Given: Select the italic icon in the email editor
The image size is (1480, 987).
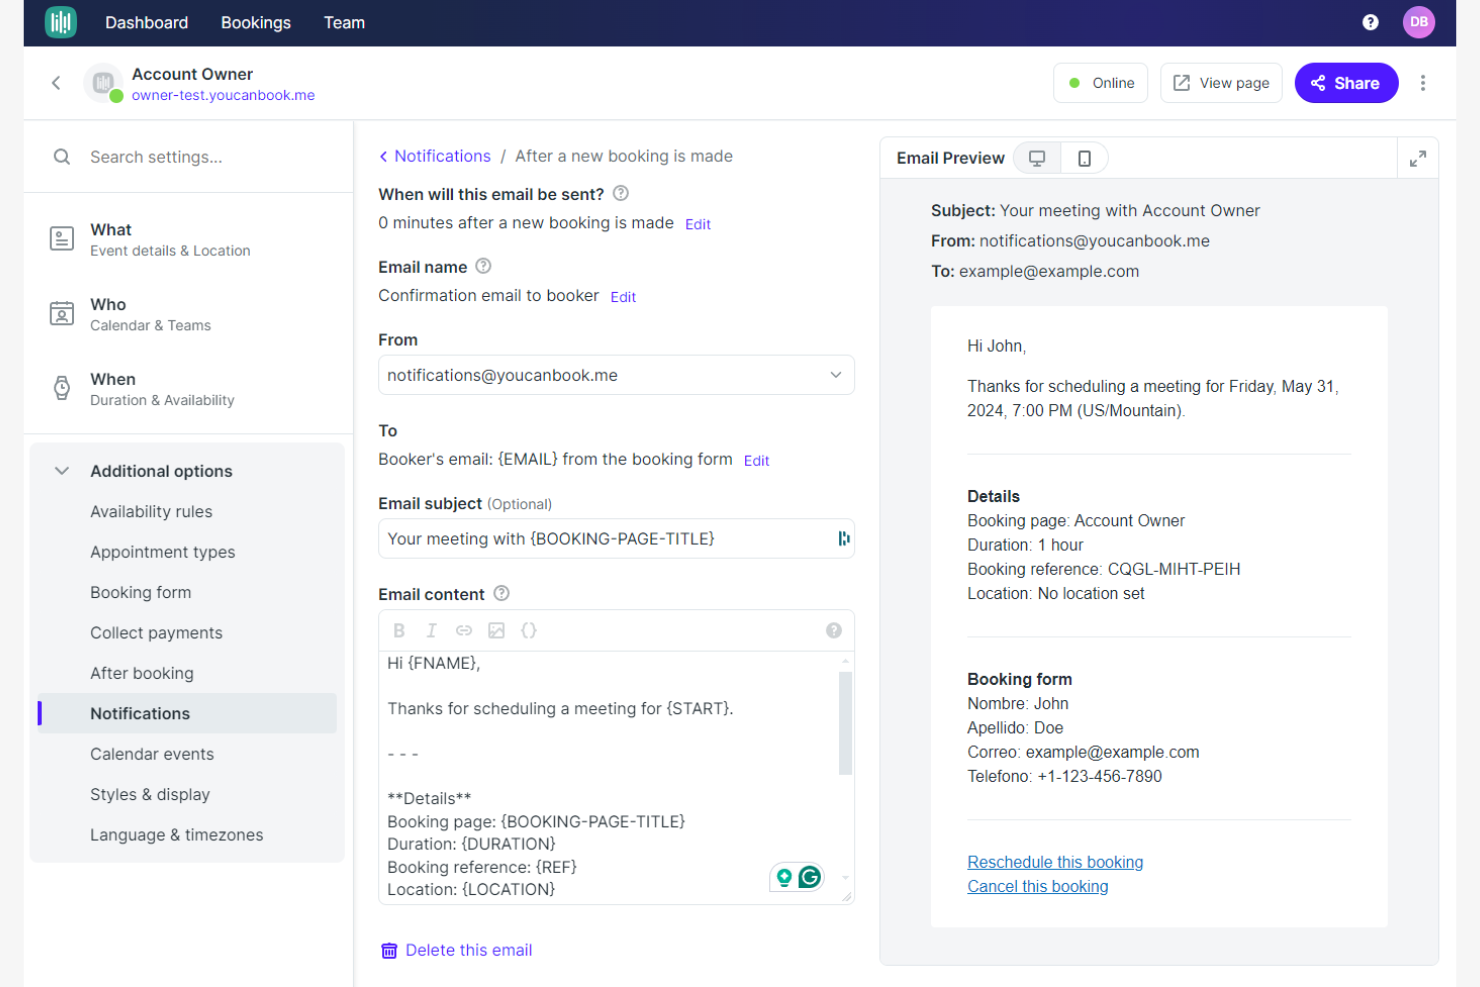Looking at the screenshot, I should [431, 630].
